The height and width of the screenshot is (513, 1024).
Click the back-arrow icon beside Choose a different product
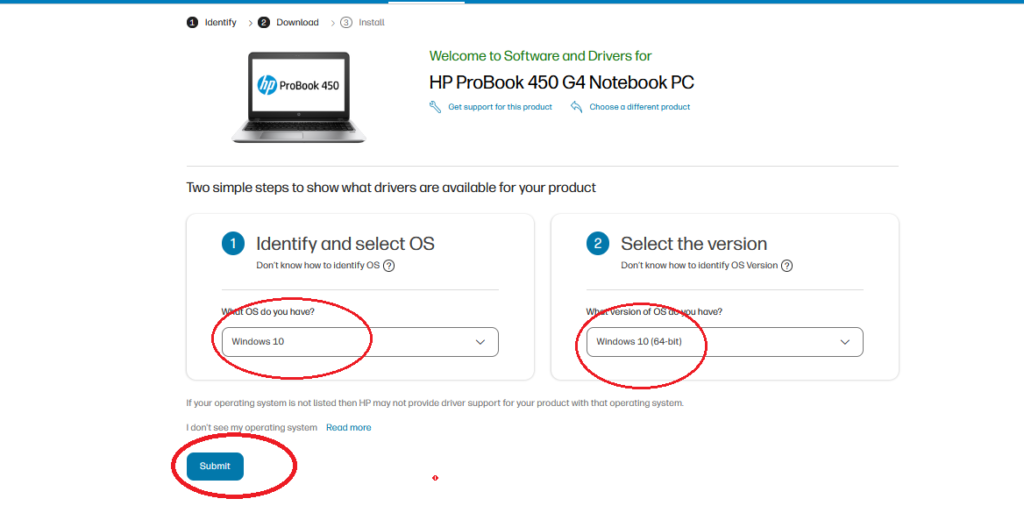tap(576, 106)
